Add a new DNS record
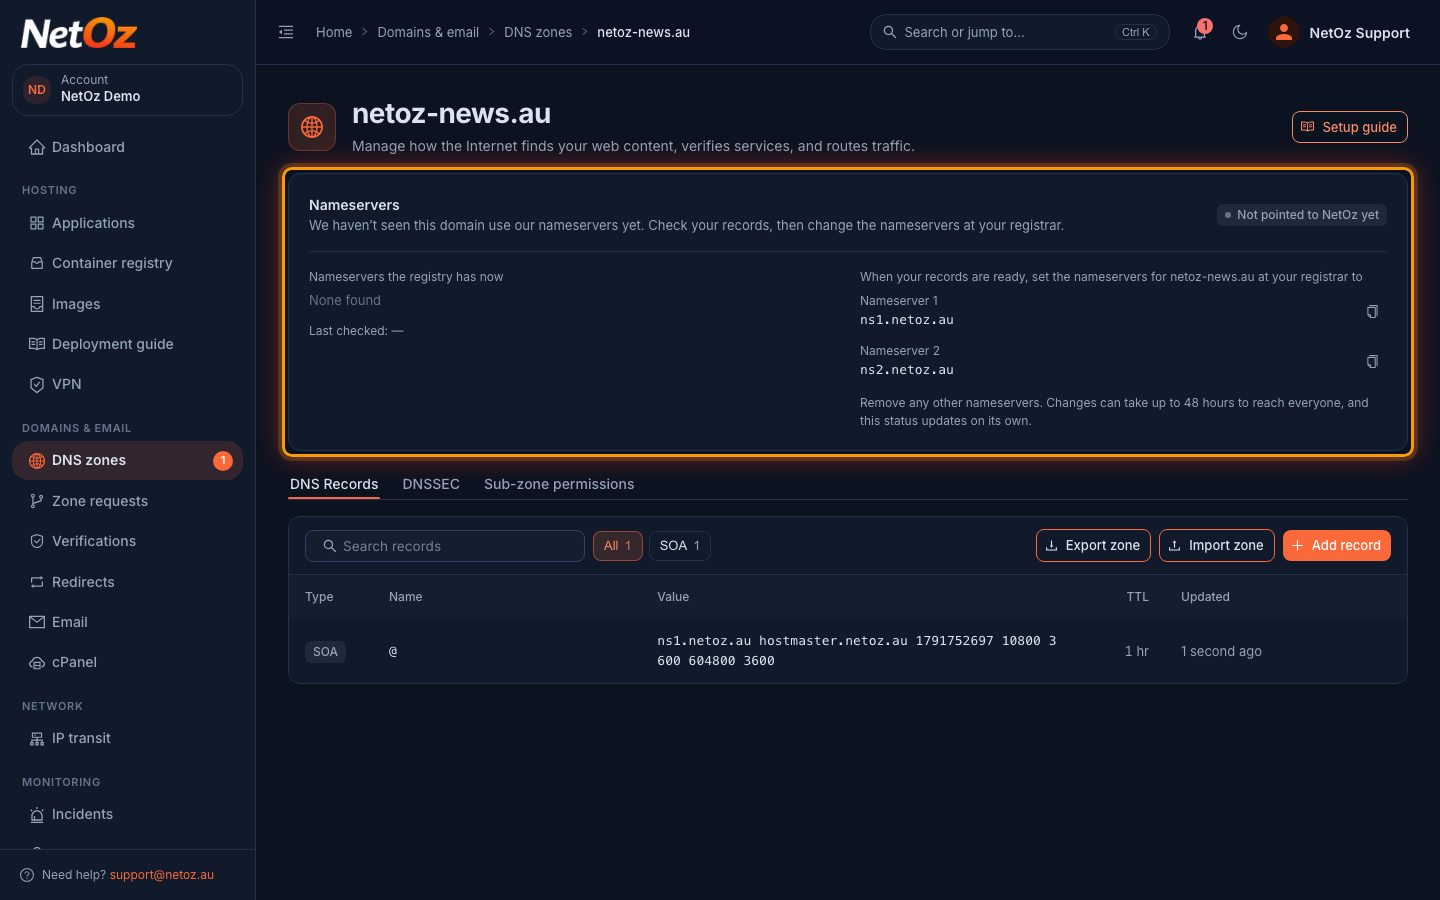1440x900 pixels. click(x=1337, y=546)
